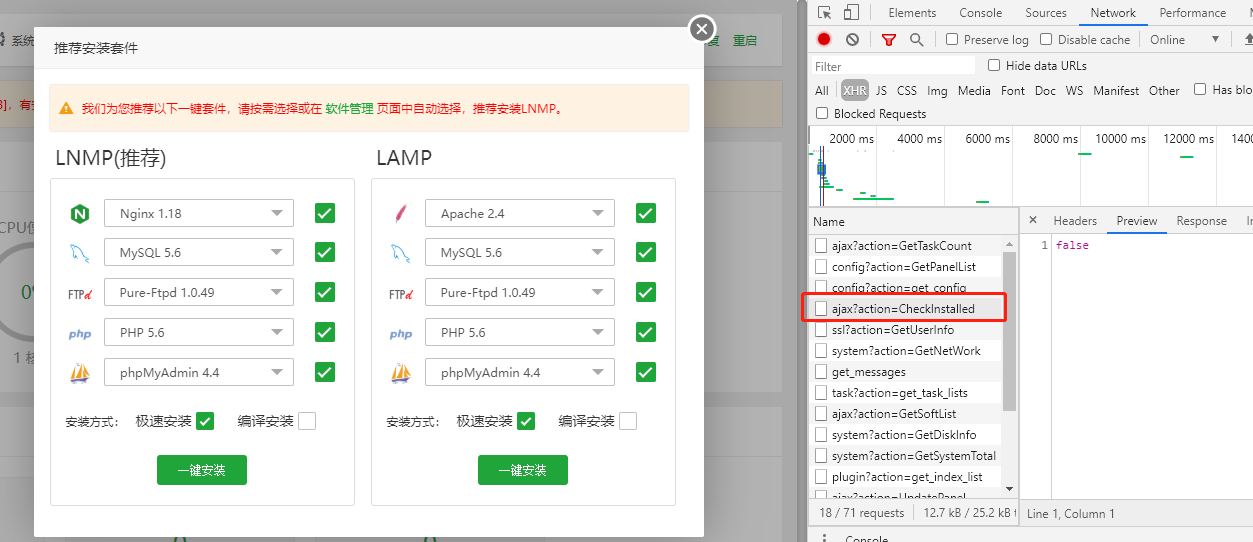Uncheck the LNMP Nginx 1.18 checkbox
Image resolution: width=1253 pixels, height=542 pixels.
tap(325, 213)
